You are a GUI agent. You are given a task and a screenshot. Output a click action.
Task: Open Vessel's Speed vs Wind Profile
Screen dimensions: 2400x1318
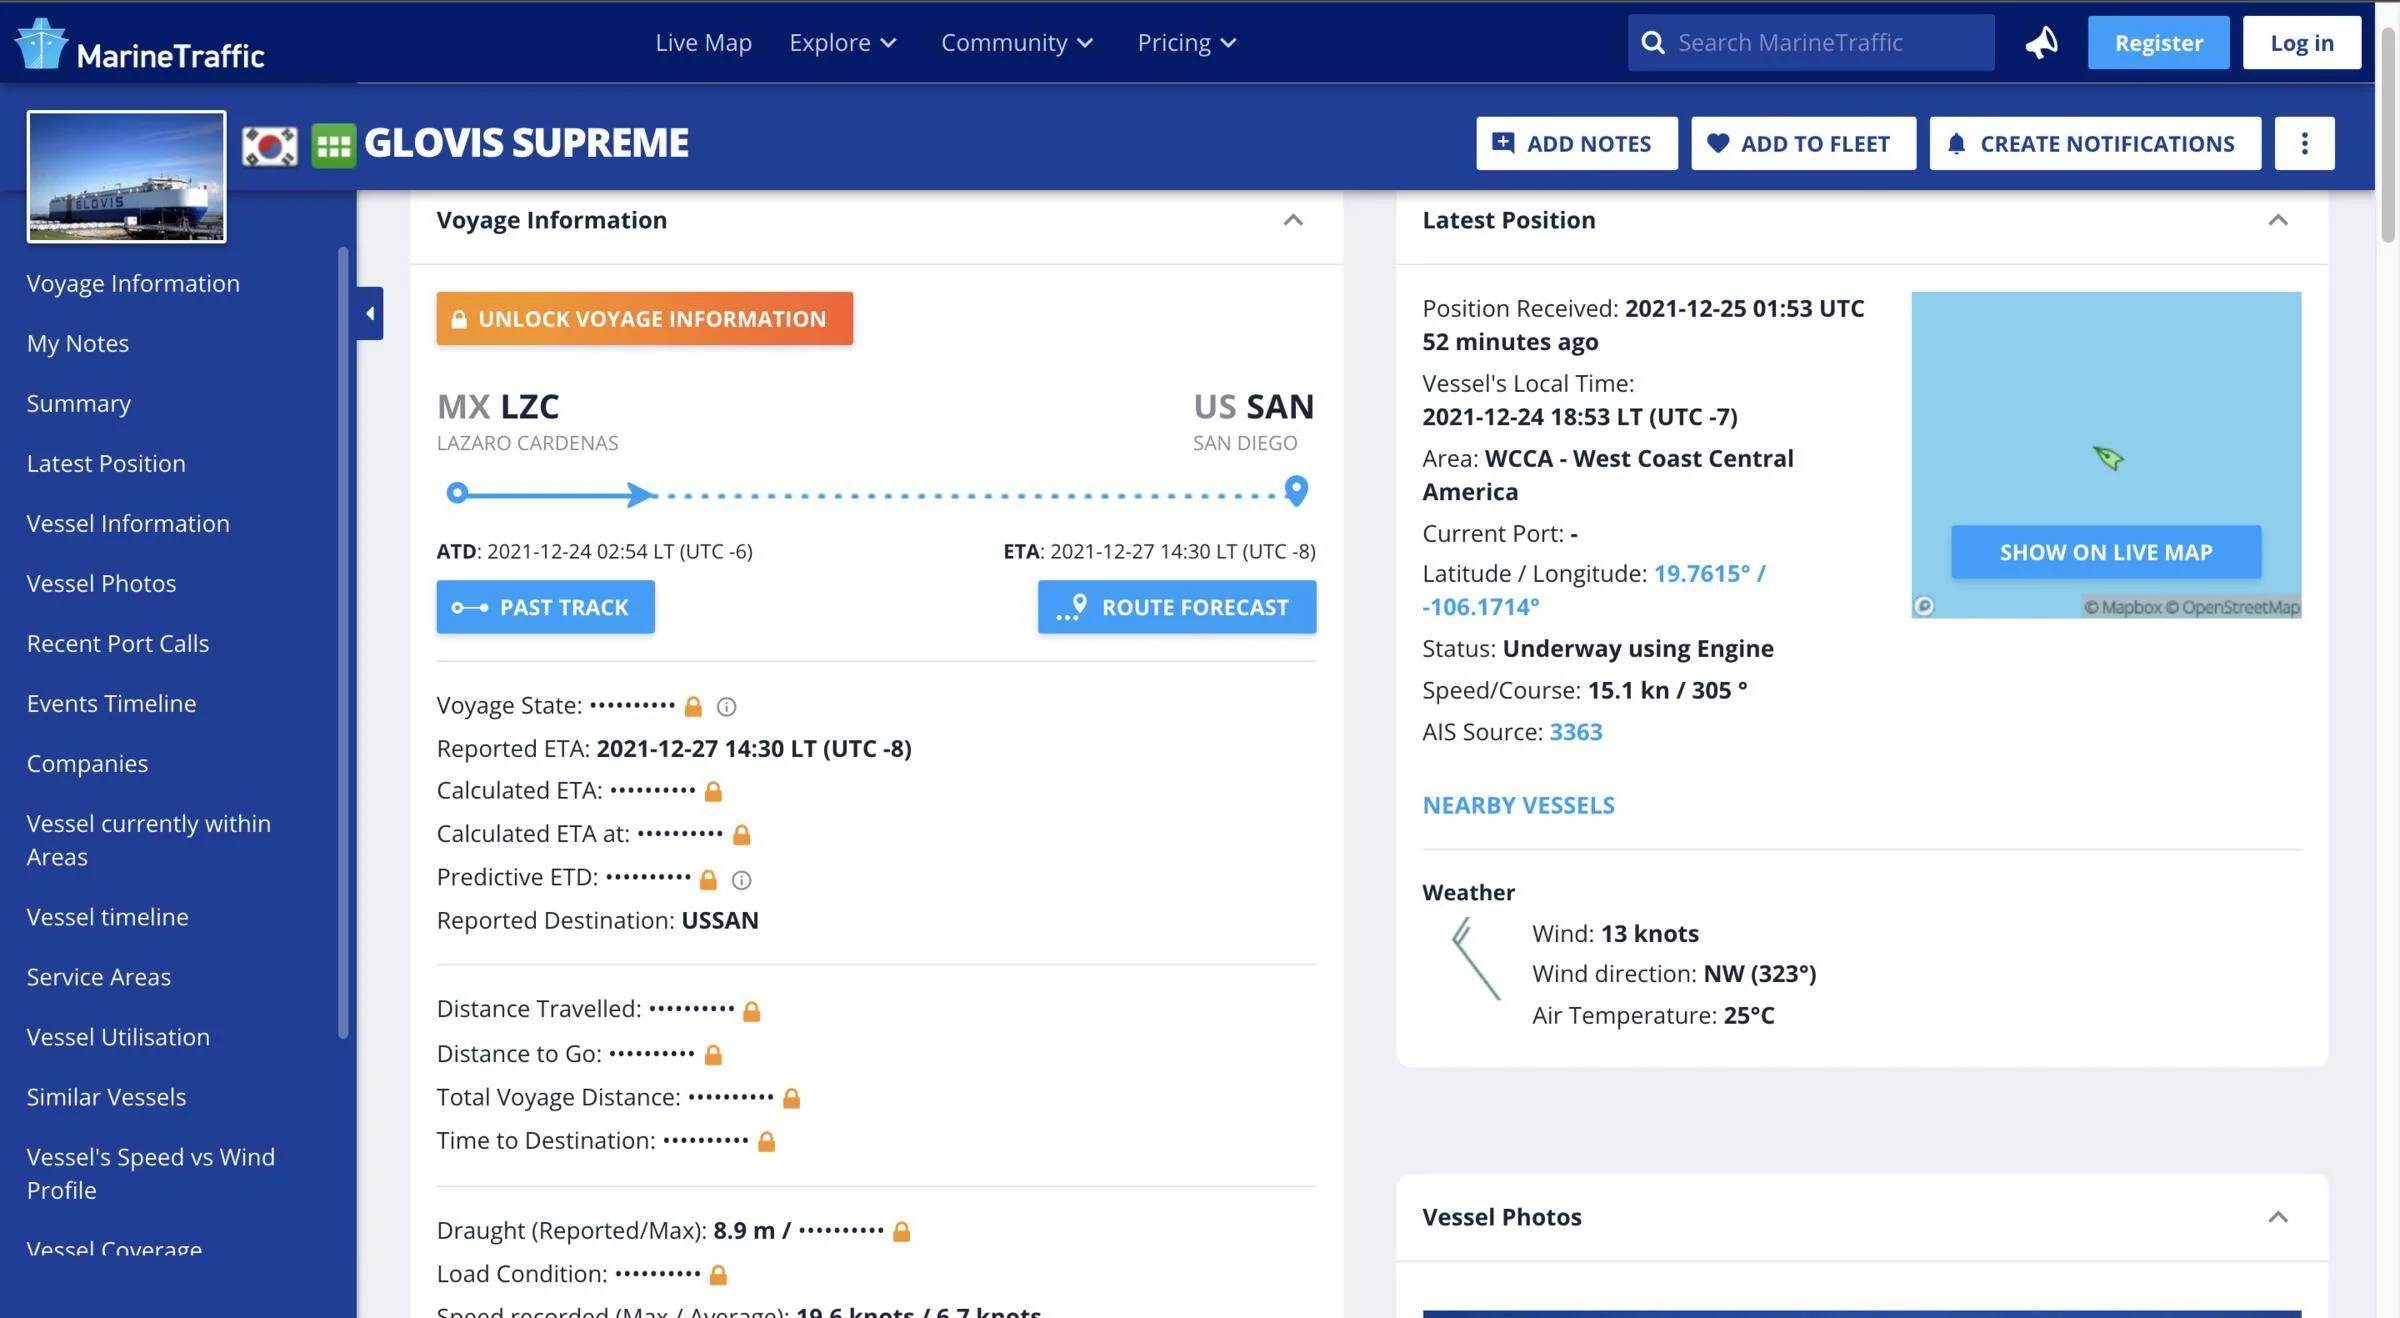click(x=150, y=1174)
